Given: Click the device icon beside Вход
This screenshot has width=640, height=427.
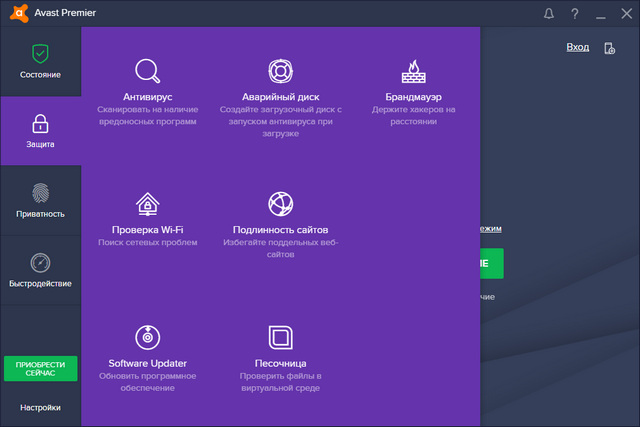Looking at the screenshot, I should (609, 47).
